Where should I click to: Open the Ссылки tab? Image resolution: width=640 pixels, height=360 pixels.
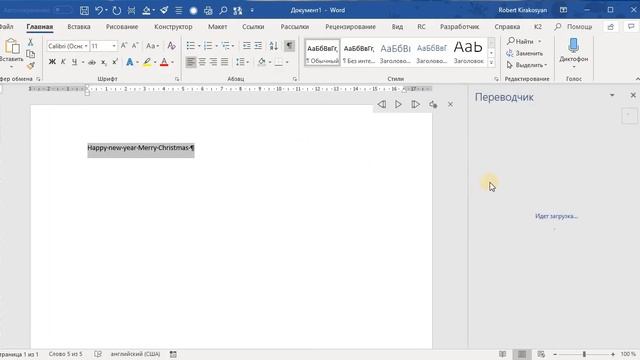[x=253, y=27]
